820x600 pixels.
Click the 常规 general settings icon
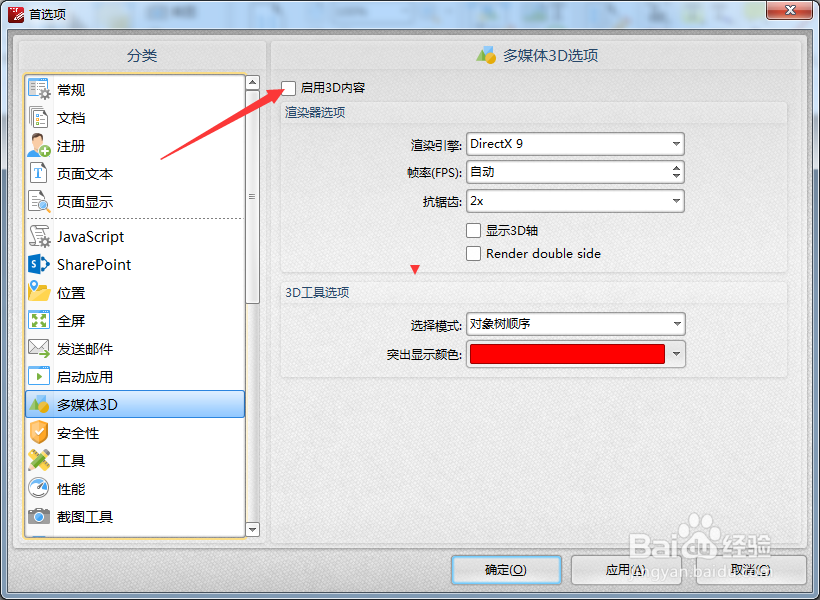pos(39,89)
